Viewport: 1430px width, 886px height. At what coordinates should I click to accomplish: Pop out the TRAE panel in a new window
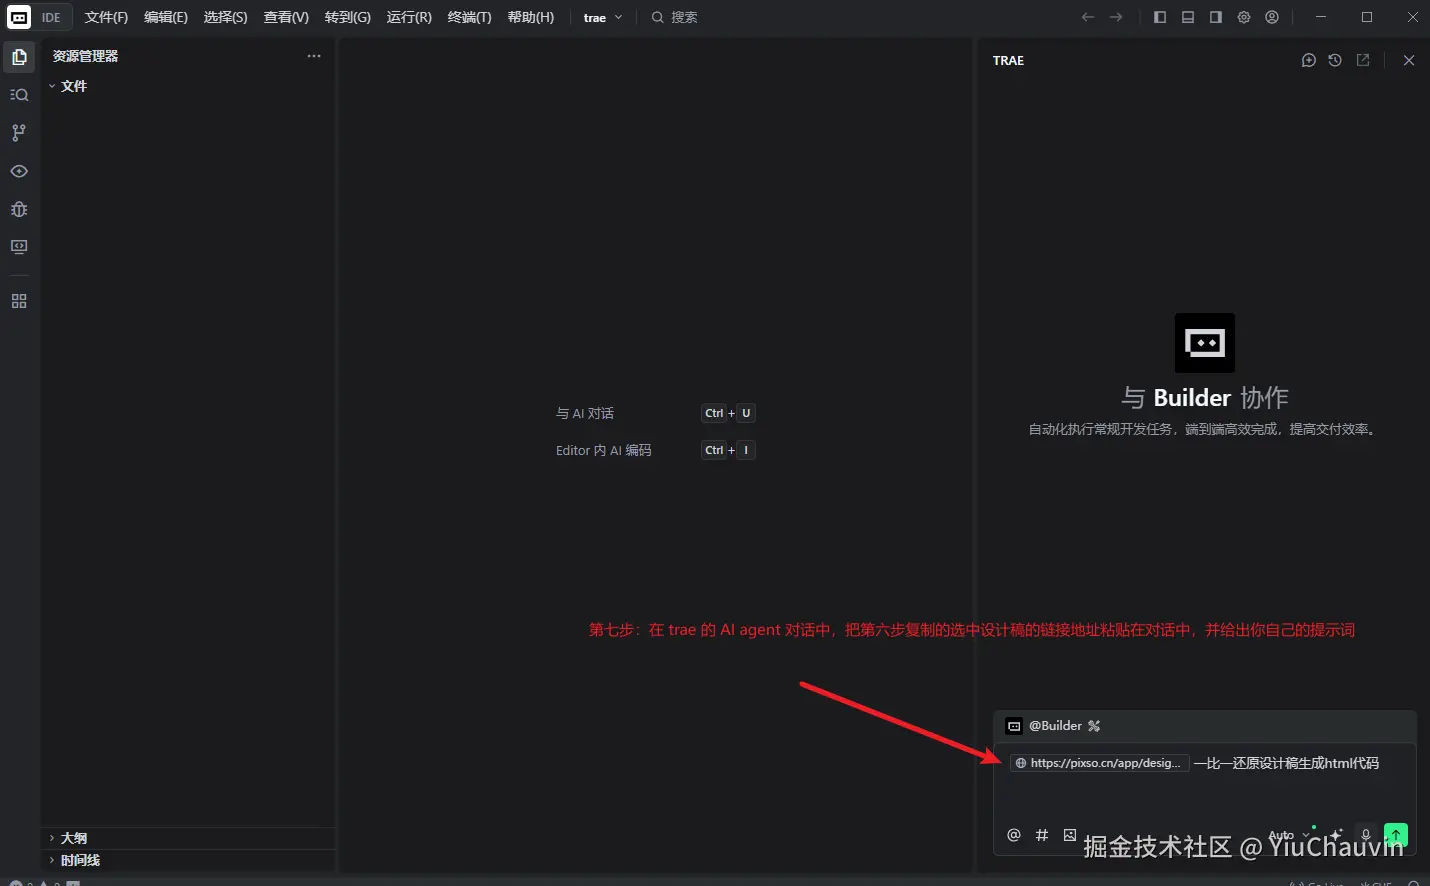[1363, 60]
